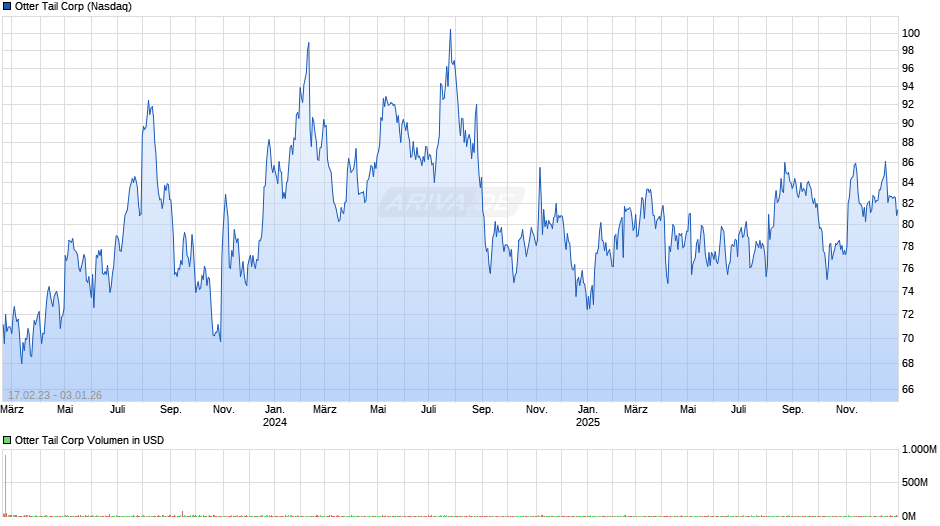
Task: Click the '0M' volume axis label
Action: [x=909, y=516]
